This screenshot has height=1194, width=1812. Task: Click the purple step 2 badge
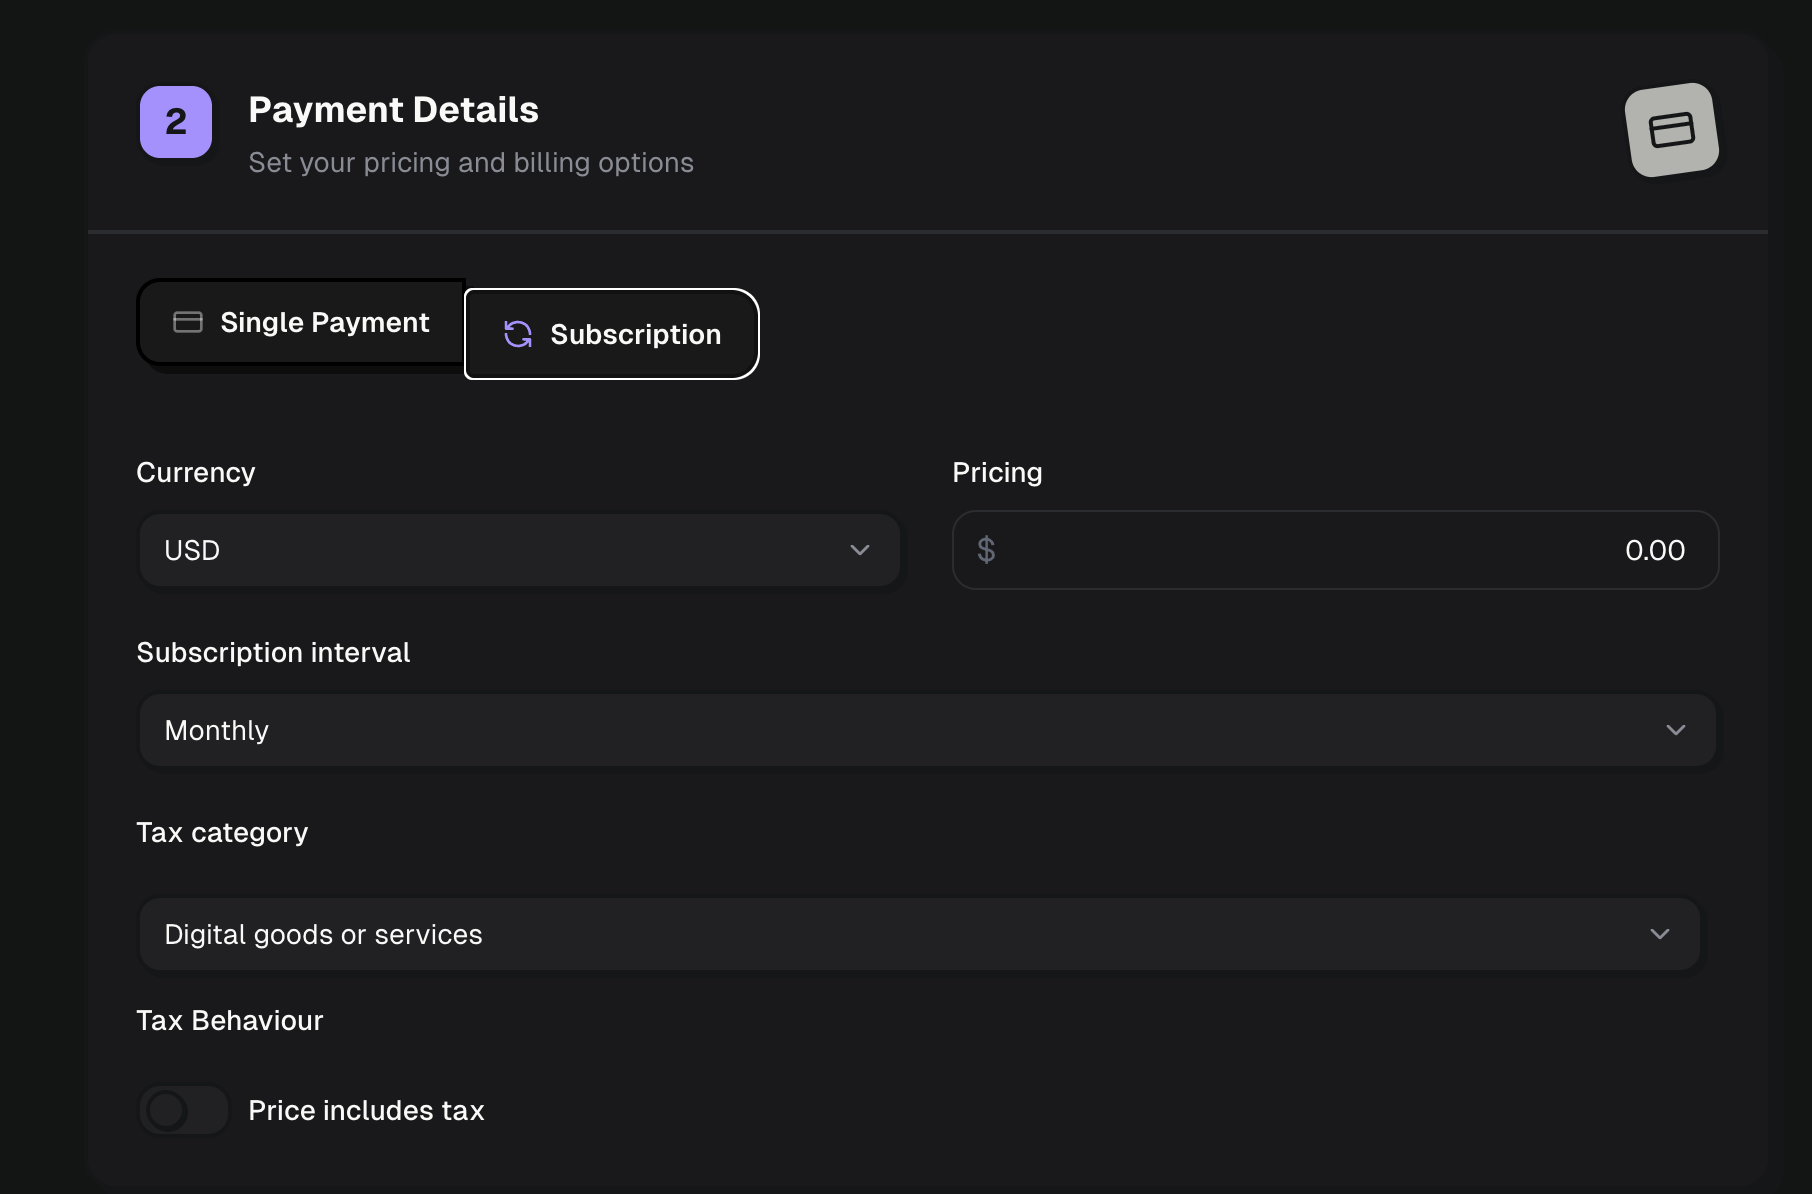tap(175, 122)
